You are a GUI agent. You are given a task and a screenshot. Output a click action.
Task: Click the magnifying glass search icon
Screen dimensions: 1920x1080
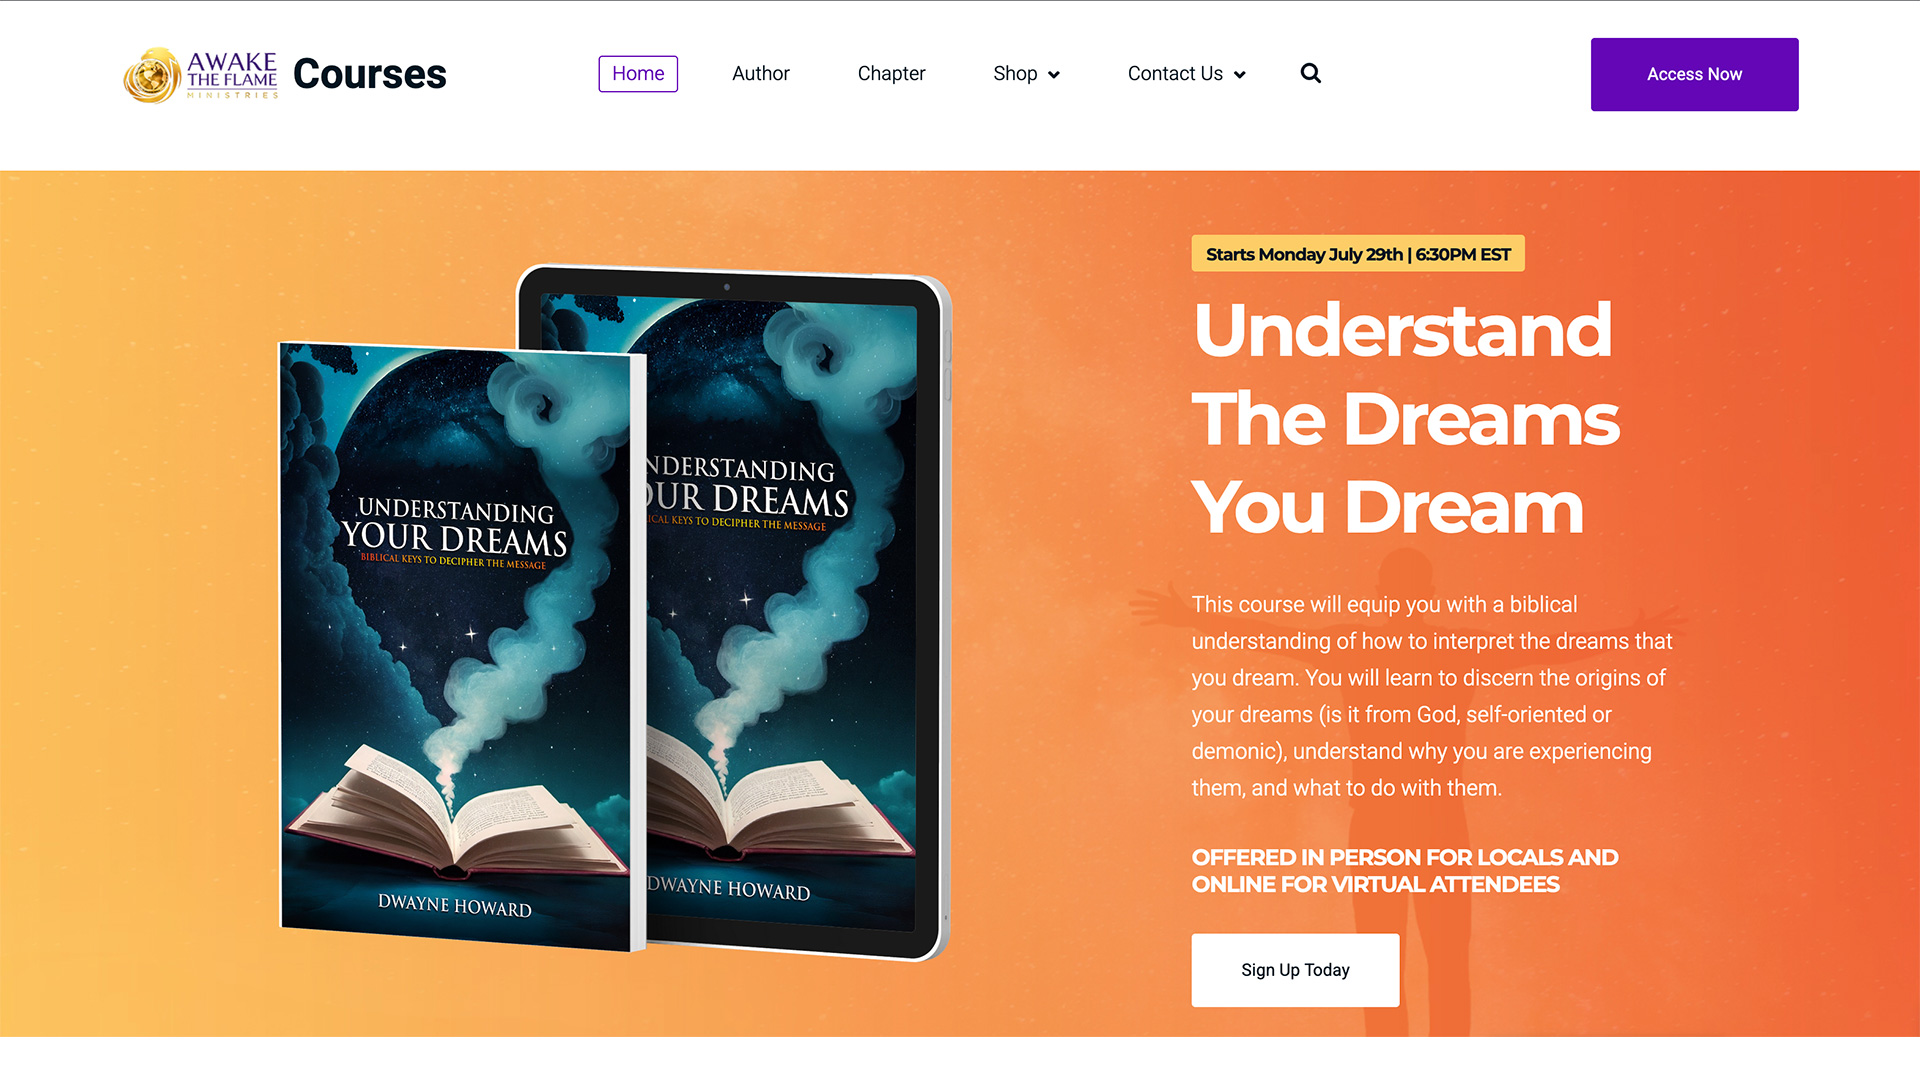pos(1310,73)
